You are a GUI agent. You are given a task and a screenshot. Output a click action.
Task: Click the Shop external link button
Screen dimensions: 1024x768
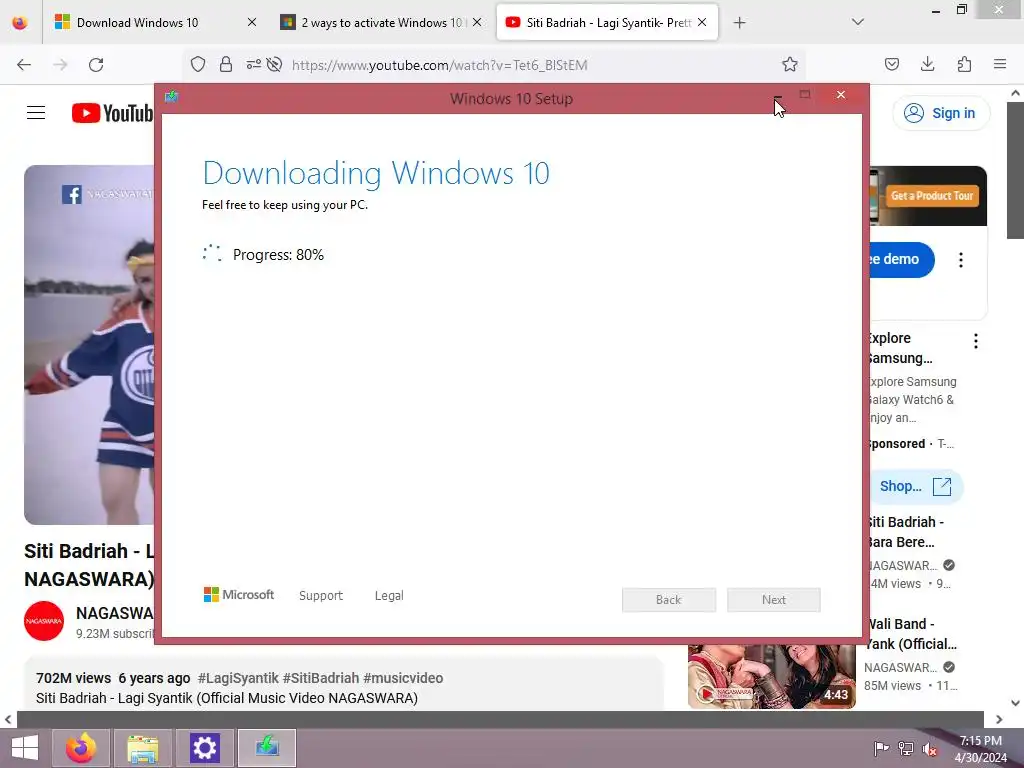915,487
